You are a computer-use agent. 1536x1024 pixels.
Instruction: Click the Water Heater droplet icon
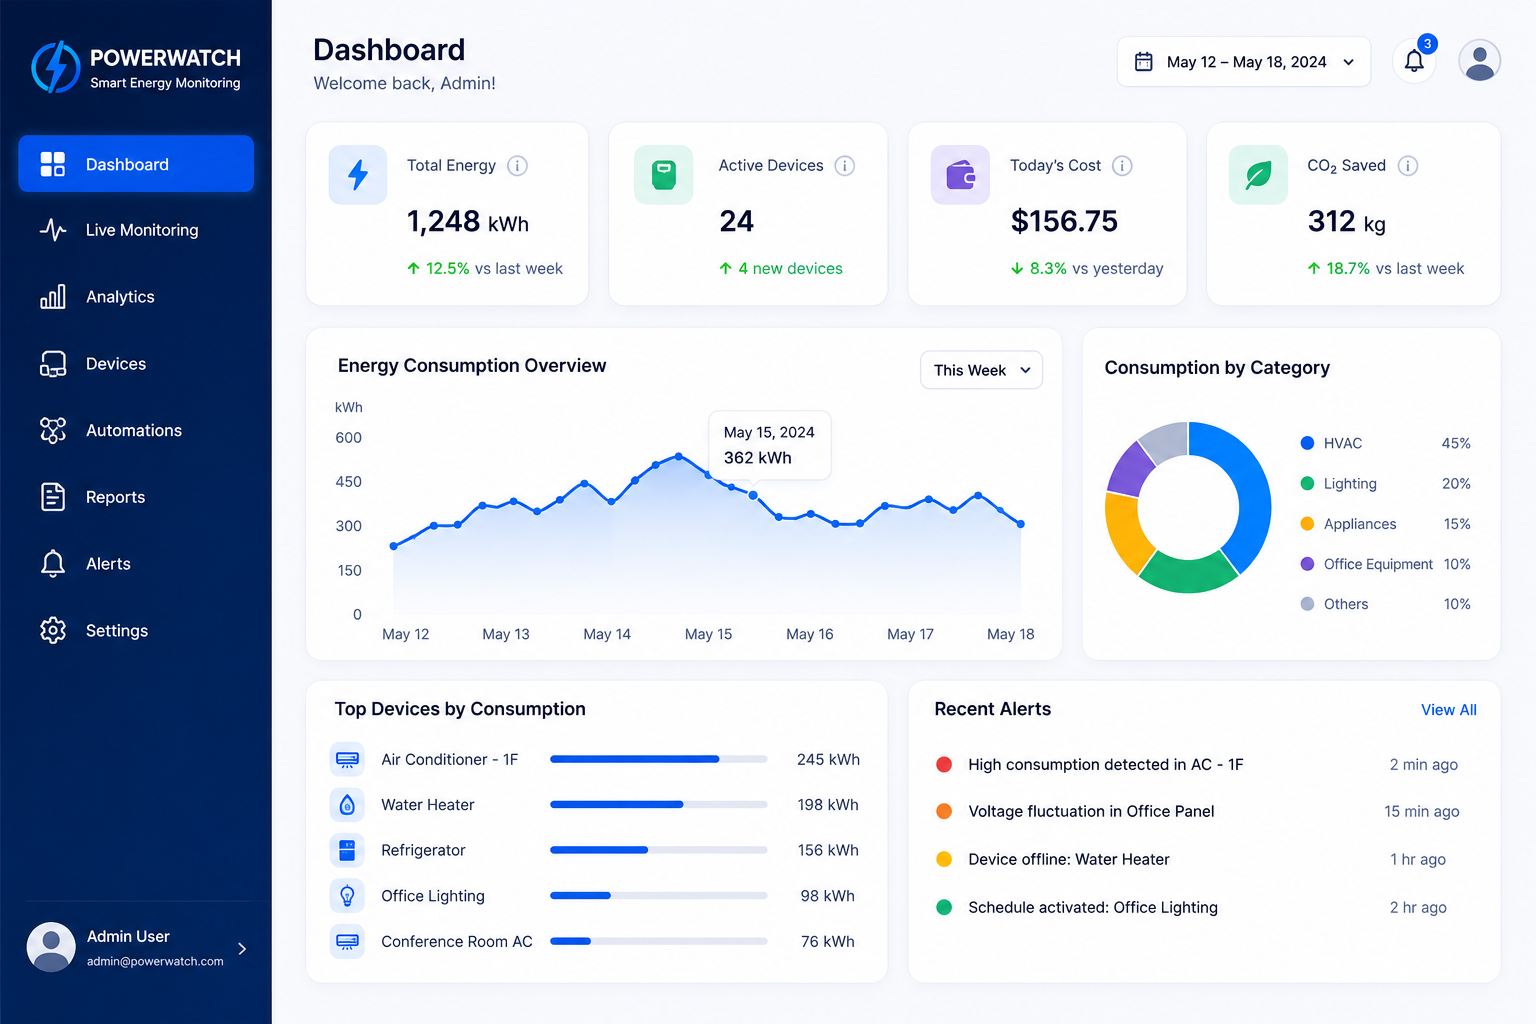tap(347, 805)
